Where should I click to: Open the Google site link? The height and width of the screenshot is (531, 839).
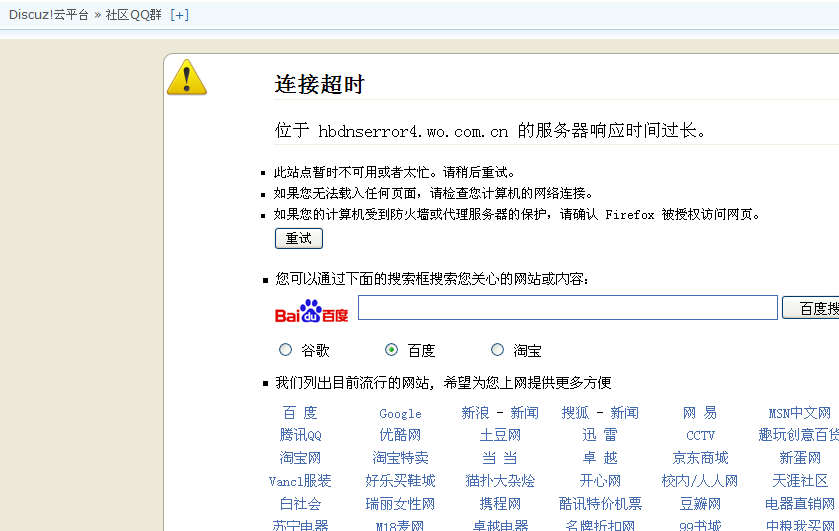tap(400, 413)
